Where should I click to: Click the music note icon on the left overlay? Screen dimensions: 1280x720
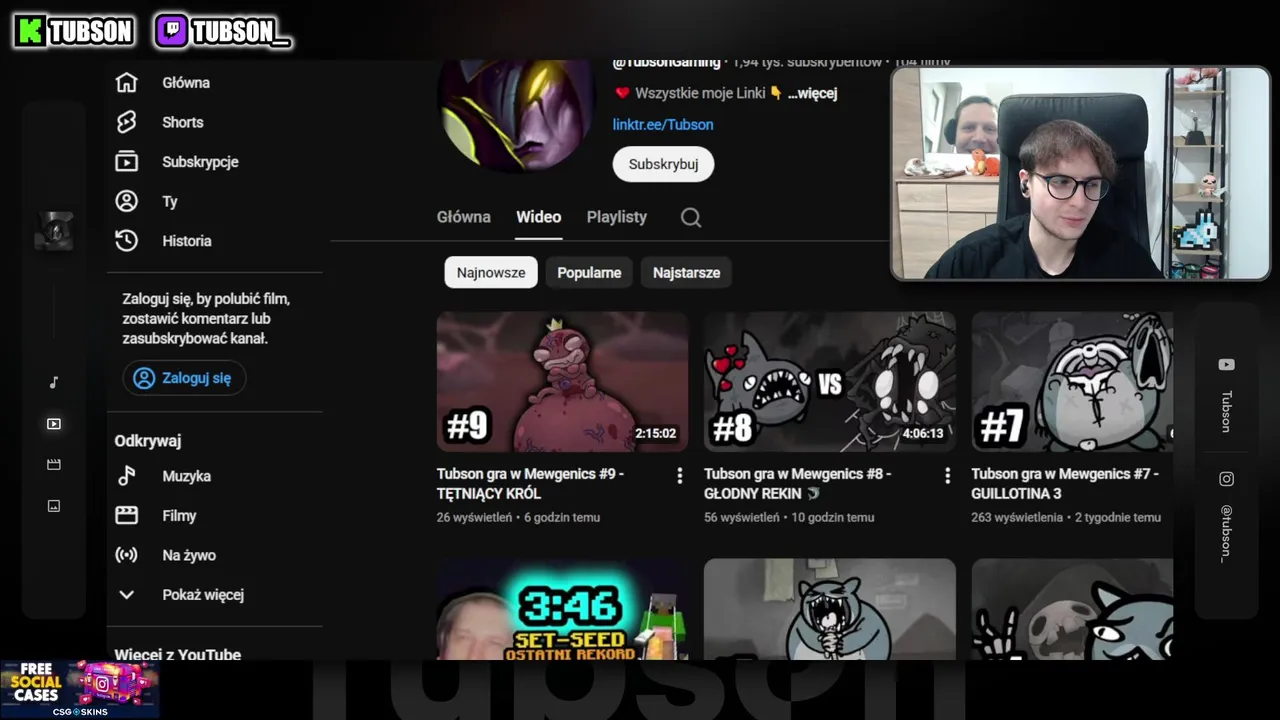(54, 382)
